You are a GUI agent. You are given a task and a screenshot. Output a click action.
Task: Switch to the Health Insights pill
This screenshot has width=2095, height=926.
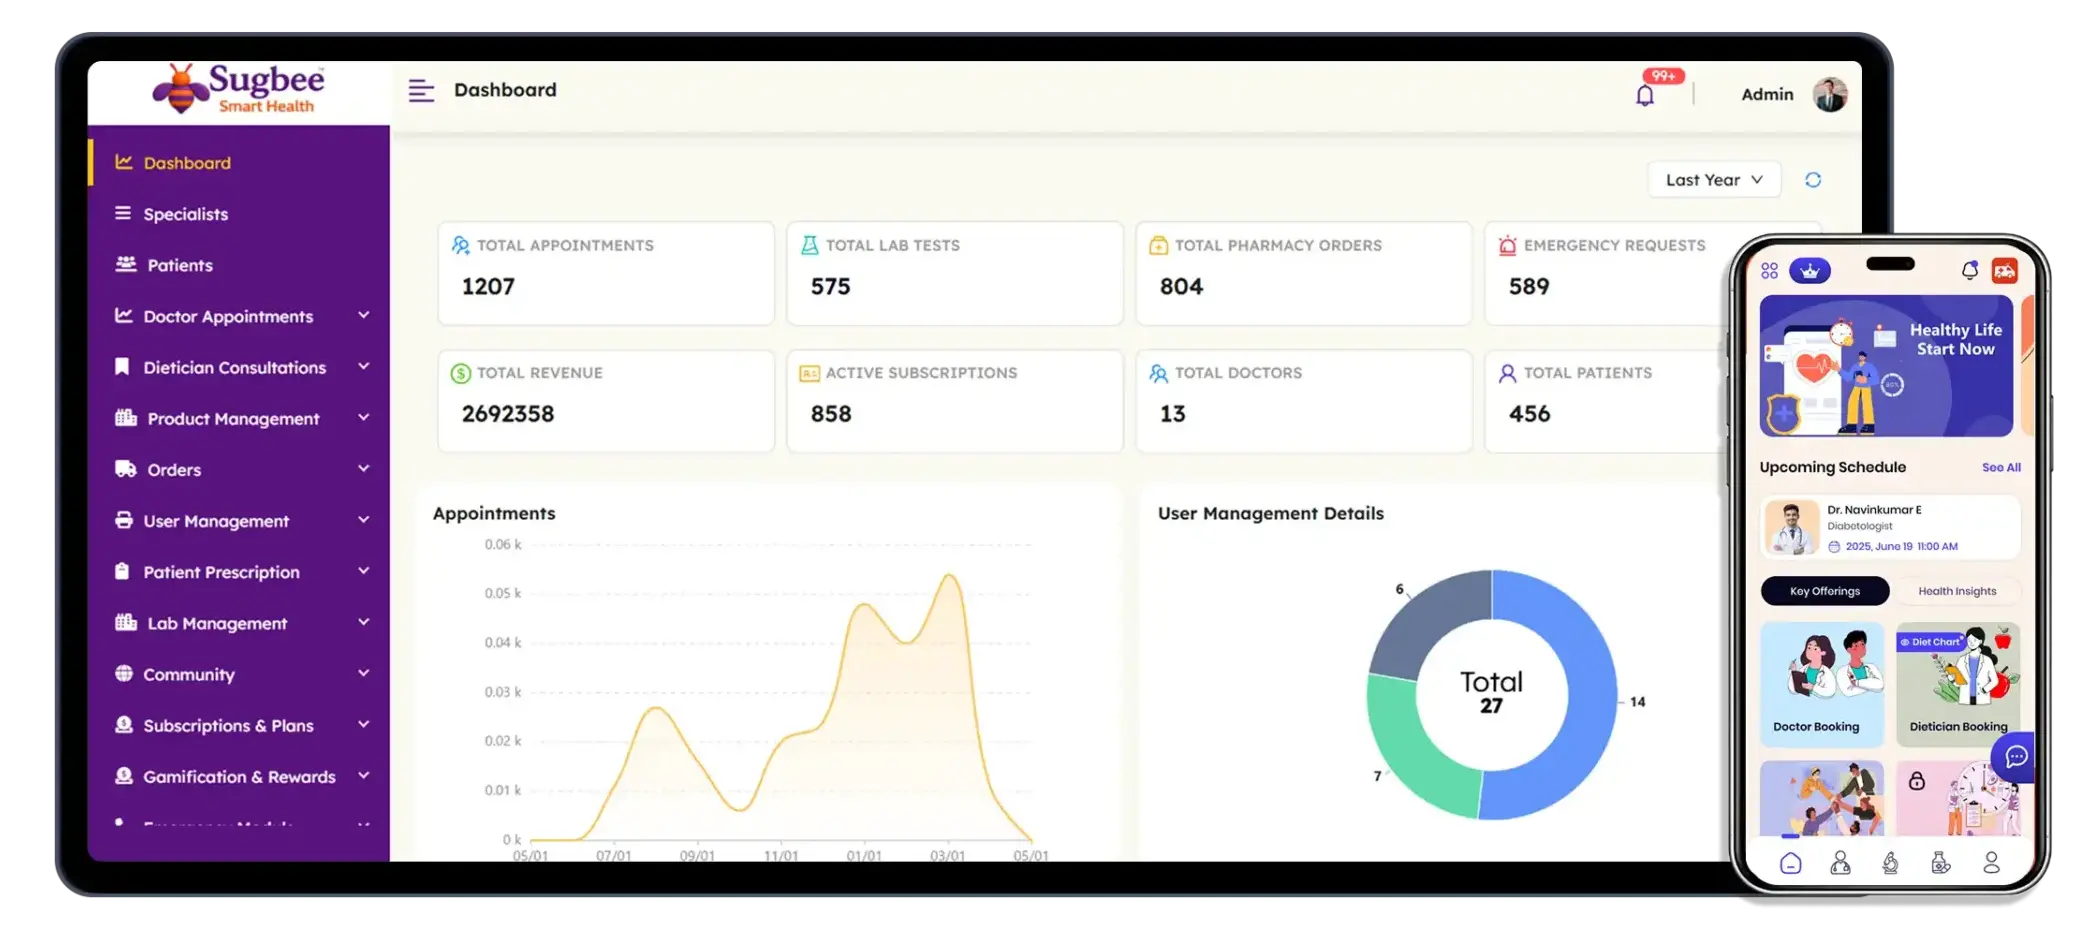[1957, 591]
